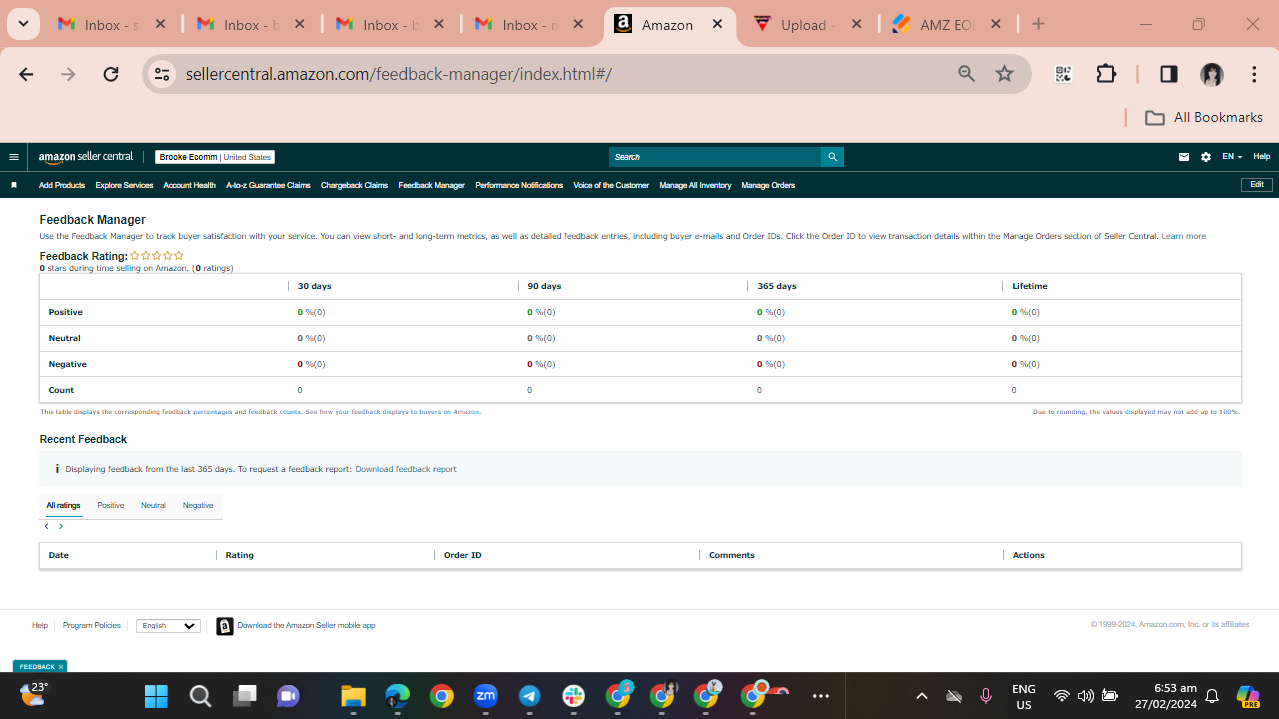This screenshot has height=719, width=1279.
Task: Click the Program Policies footer link
Action: click(x=92, y=626)
